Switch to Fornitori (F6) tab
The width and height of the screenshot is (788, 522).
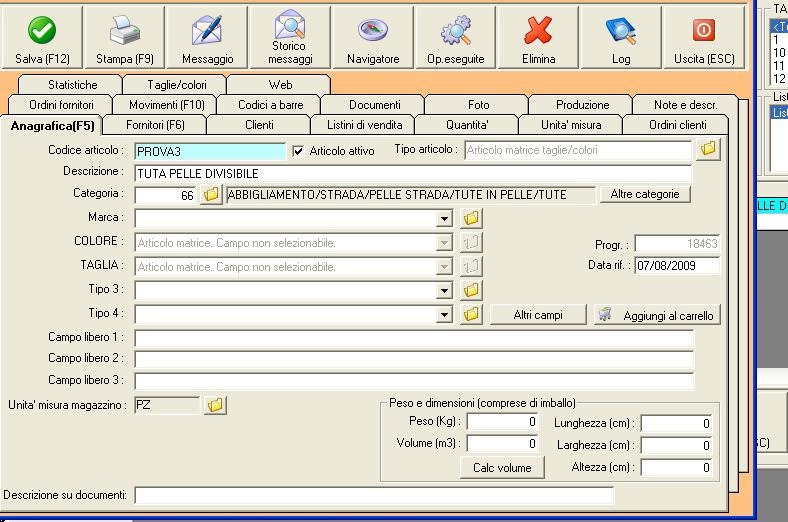(155, 125)
